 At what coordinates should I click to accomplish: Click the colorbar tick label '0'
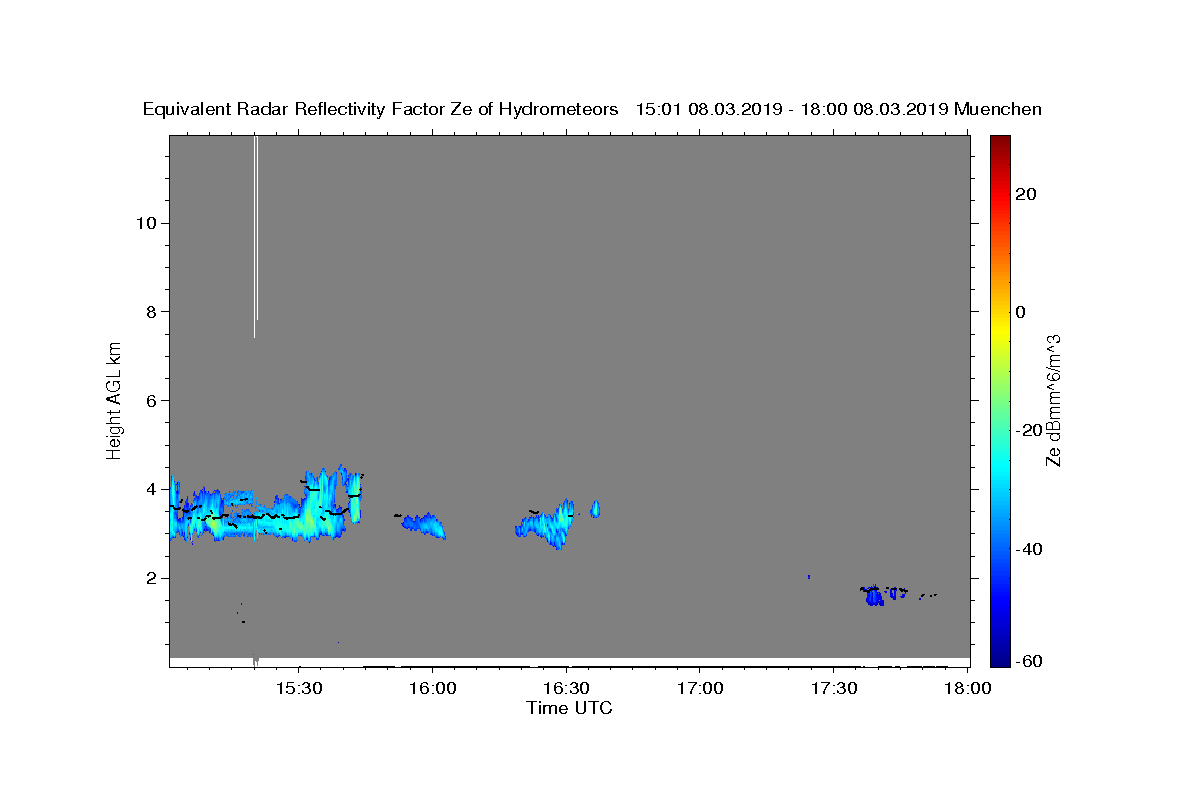pos(1020,312)
